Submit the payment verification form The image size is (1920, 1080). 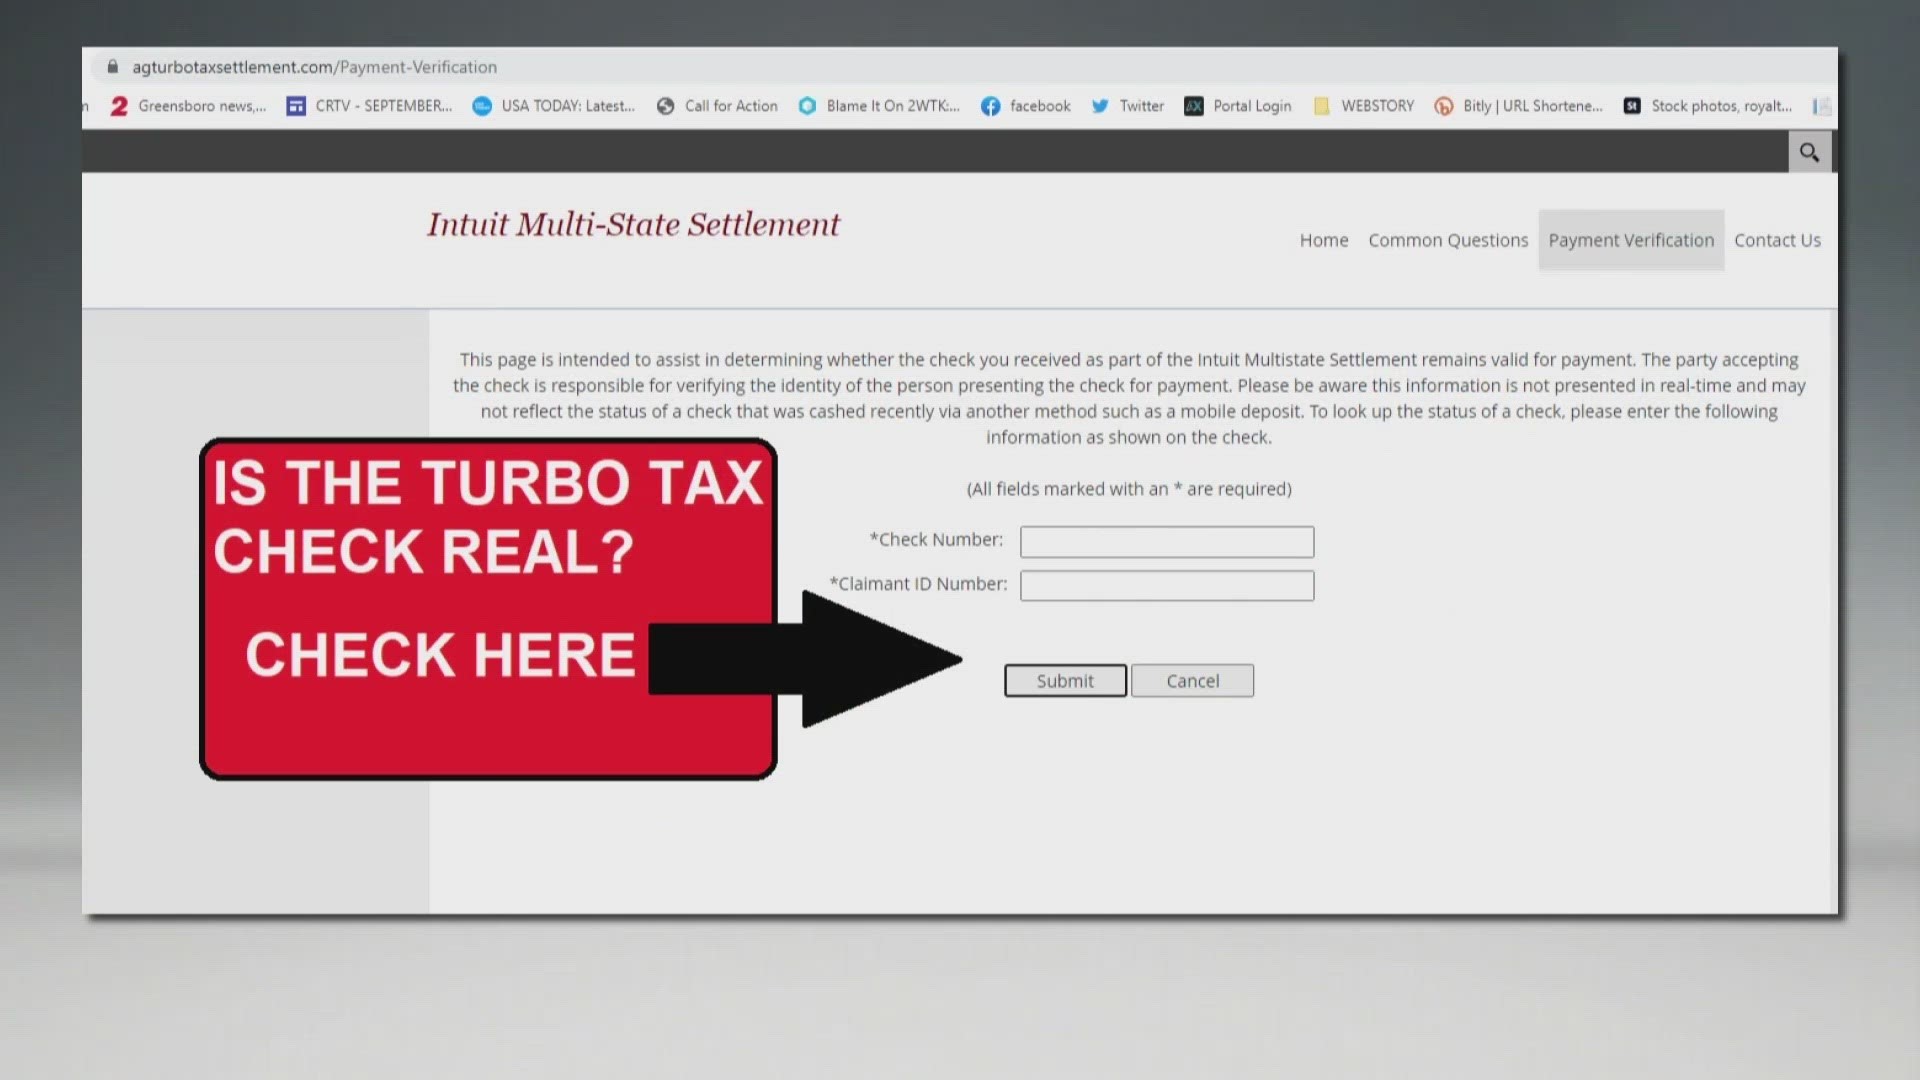tap(1064, 679)
